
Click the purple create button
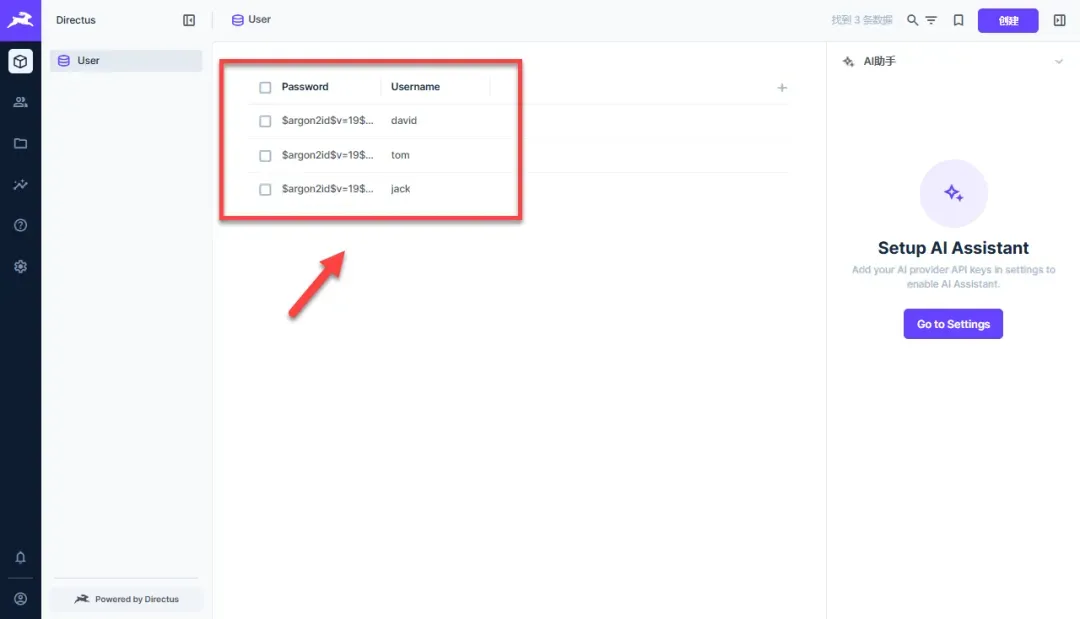coord(1008,20)
